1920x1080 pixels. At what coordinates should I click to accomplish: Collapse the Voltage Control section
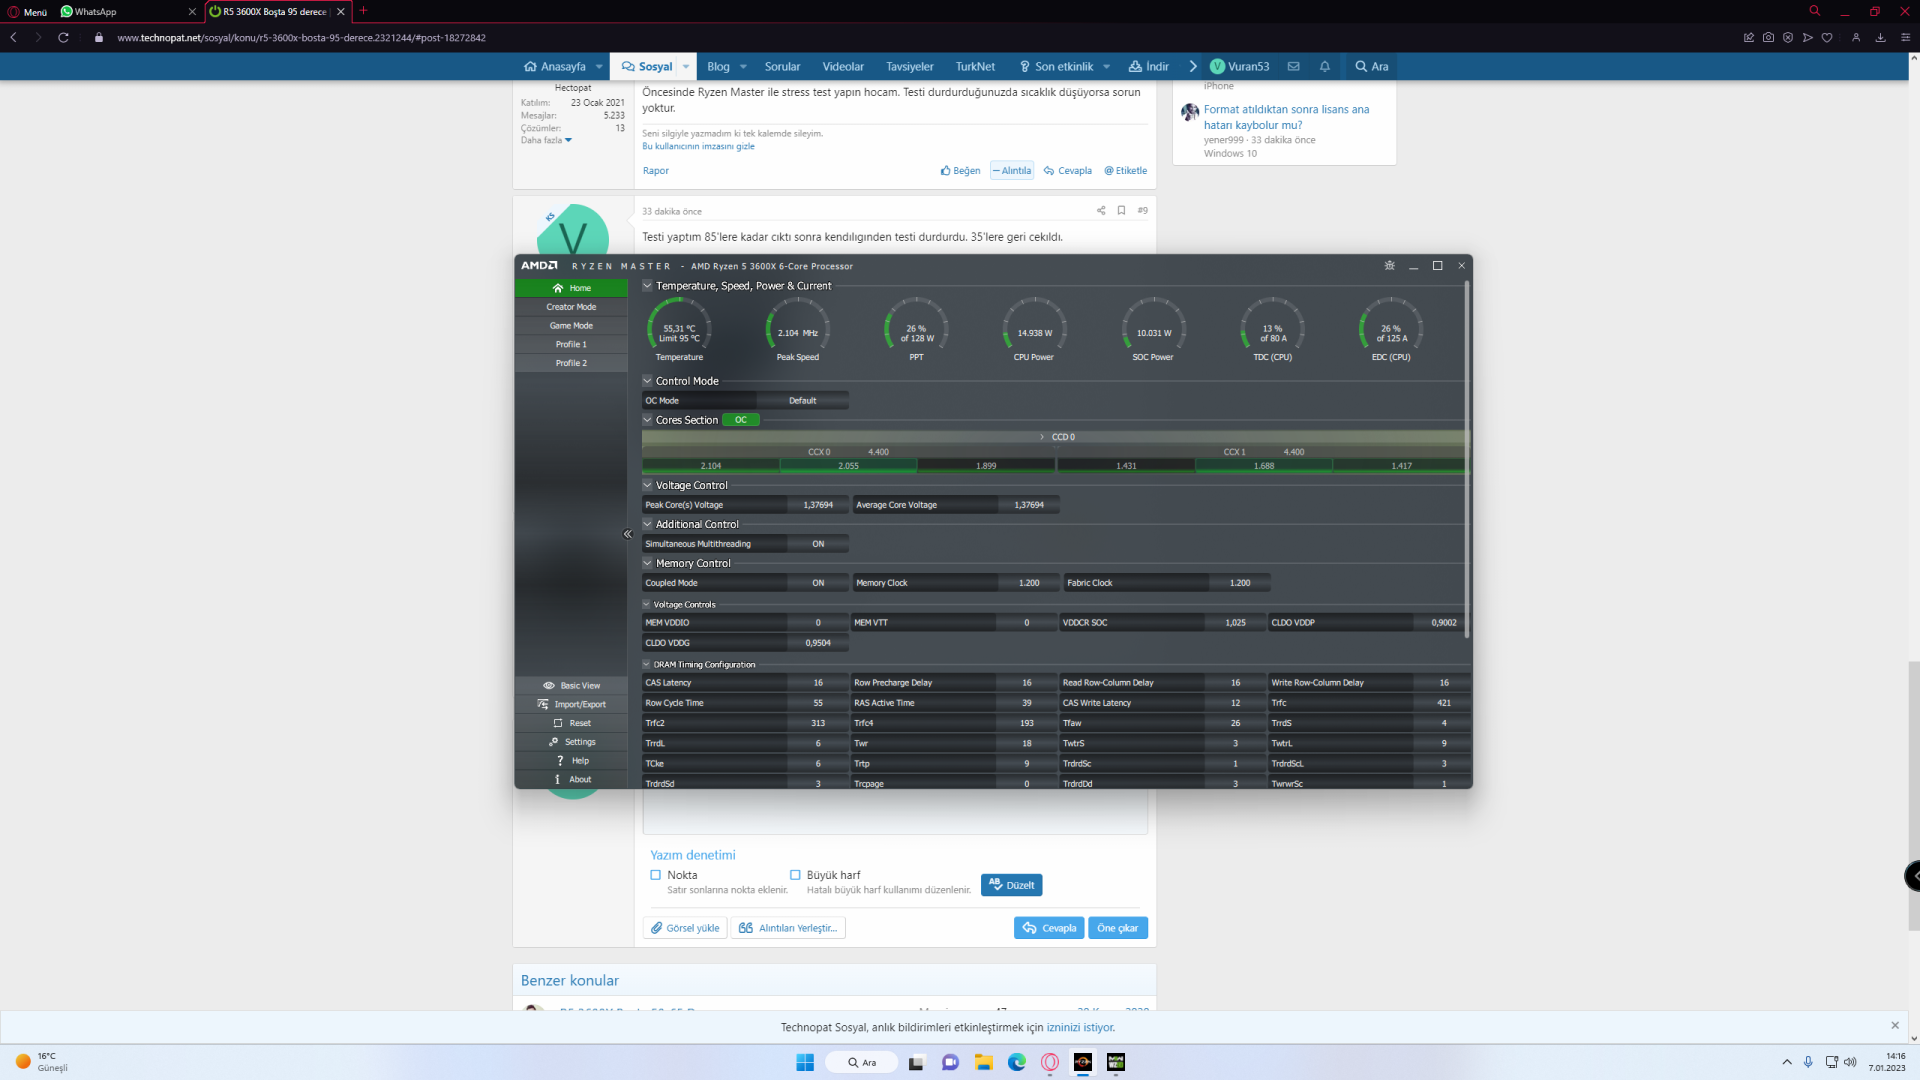pos(648,485)
